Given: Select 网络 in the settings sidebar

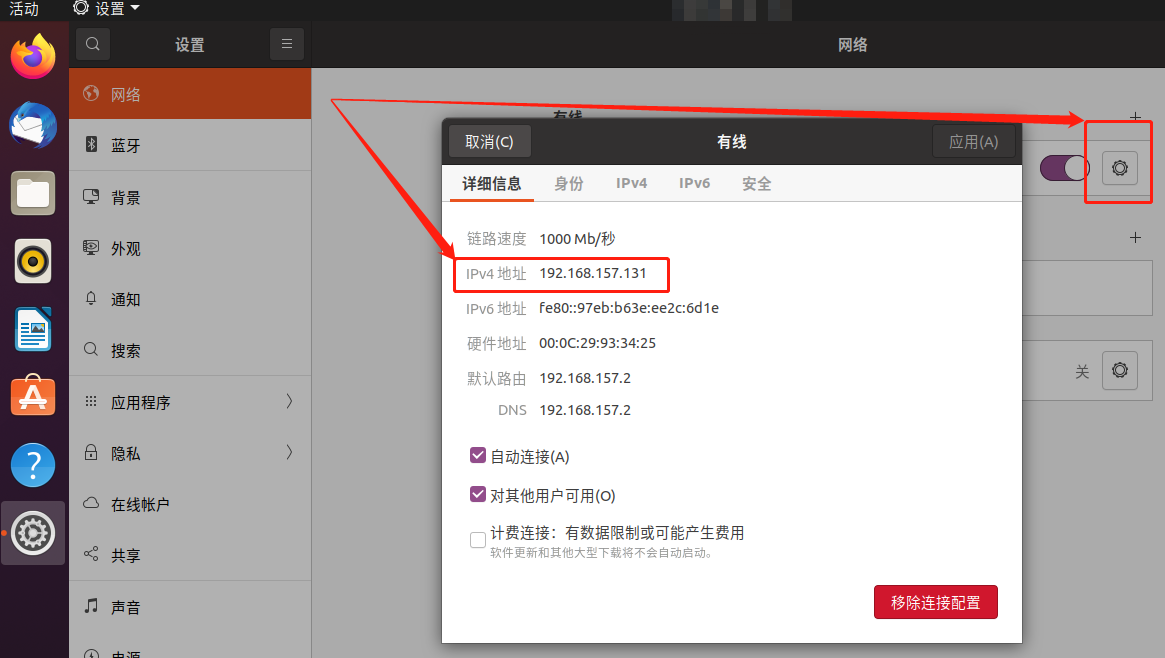Looking at the screenshot, I should (x=190, y=94).
